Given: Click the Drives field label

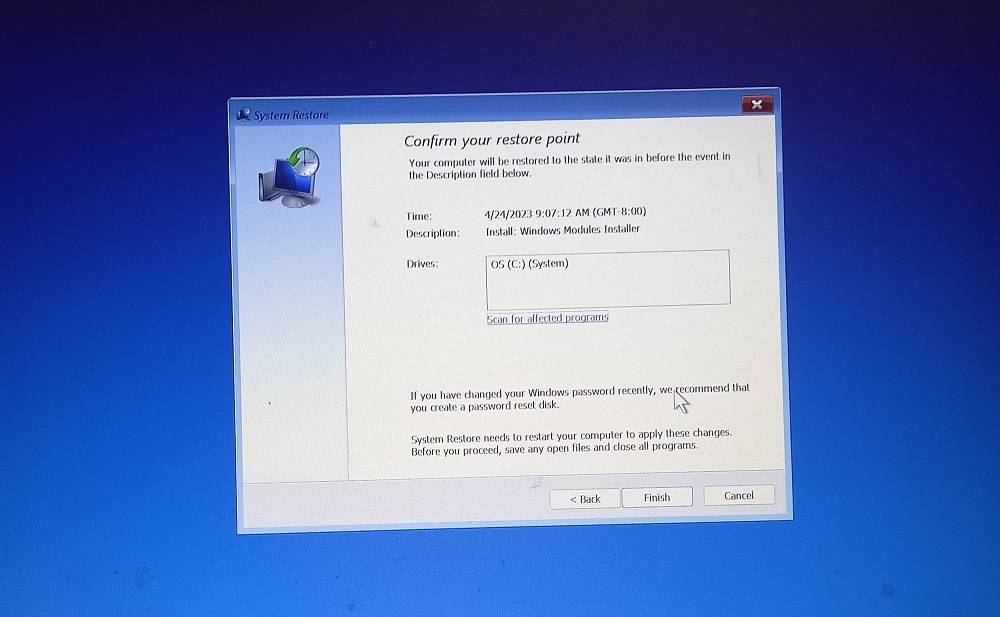Looking at the screenshot, I should 424,262.
